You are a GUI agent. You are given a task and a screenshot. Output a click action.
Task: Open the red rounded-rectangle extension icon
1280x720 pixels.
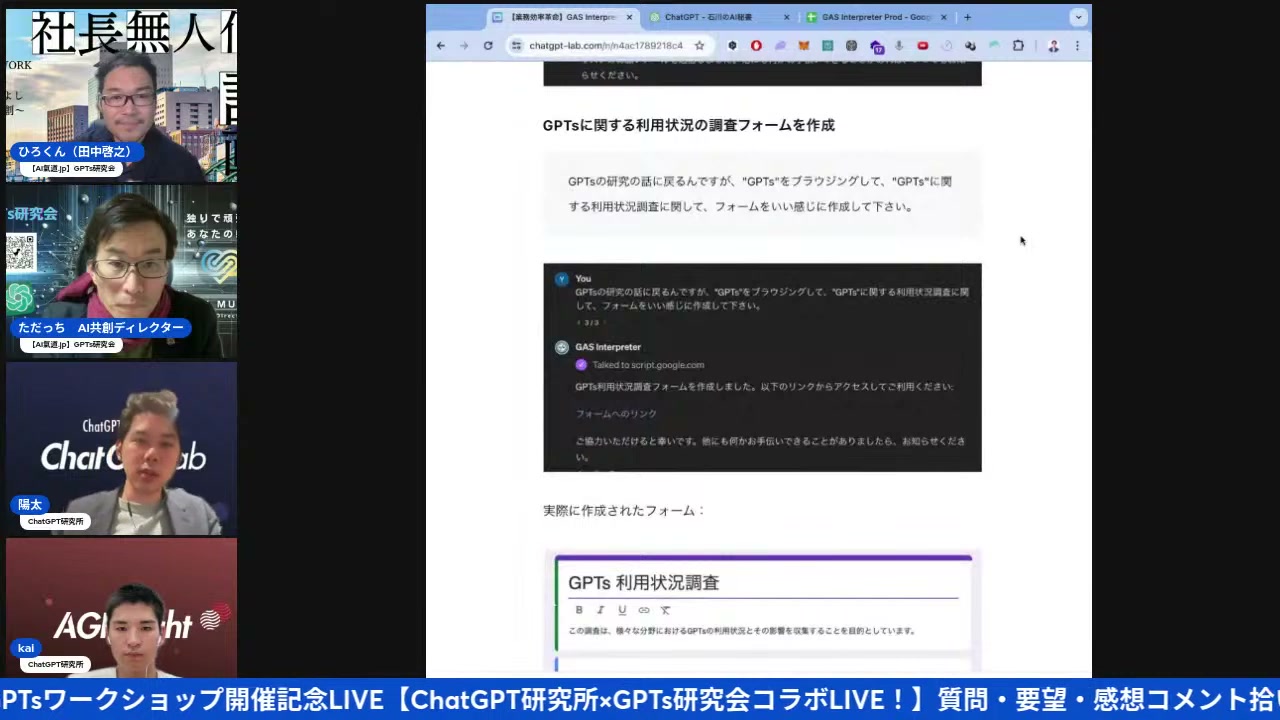(923, 46)
